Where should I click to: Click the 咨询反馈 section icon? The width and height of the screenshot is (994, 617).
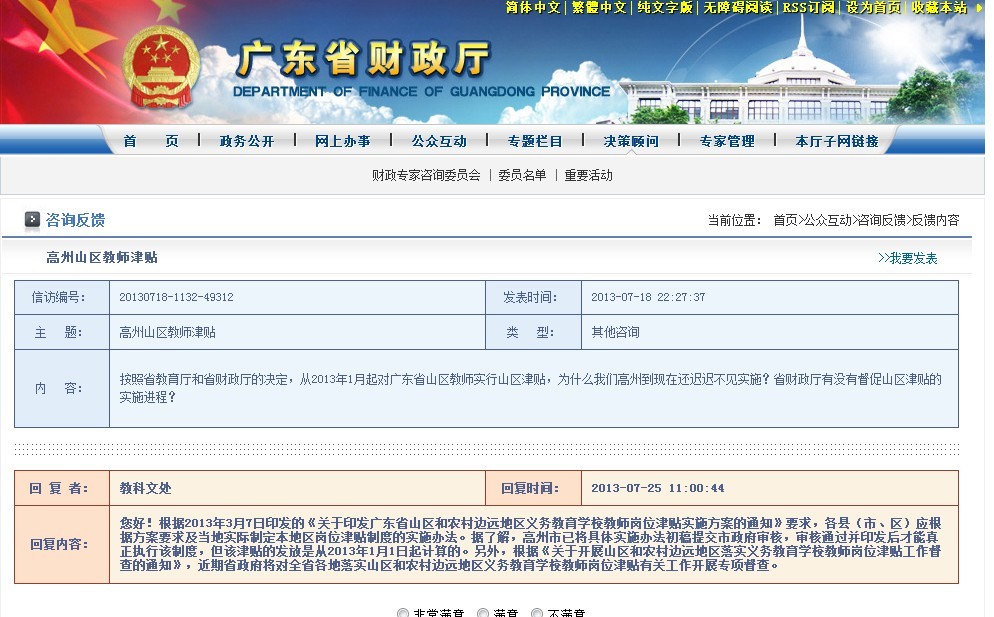click(33, 220)
